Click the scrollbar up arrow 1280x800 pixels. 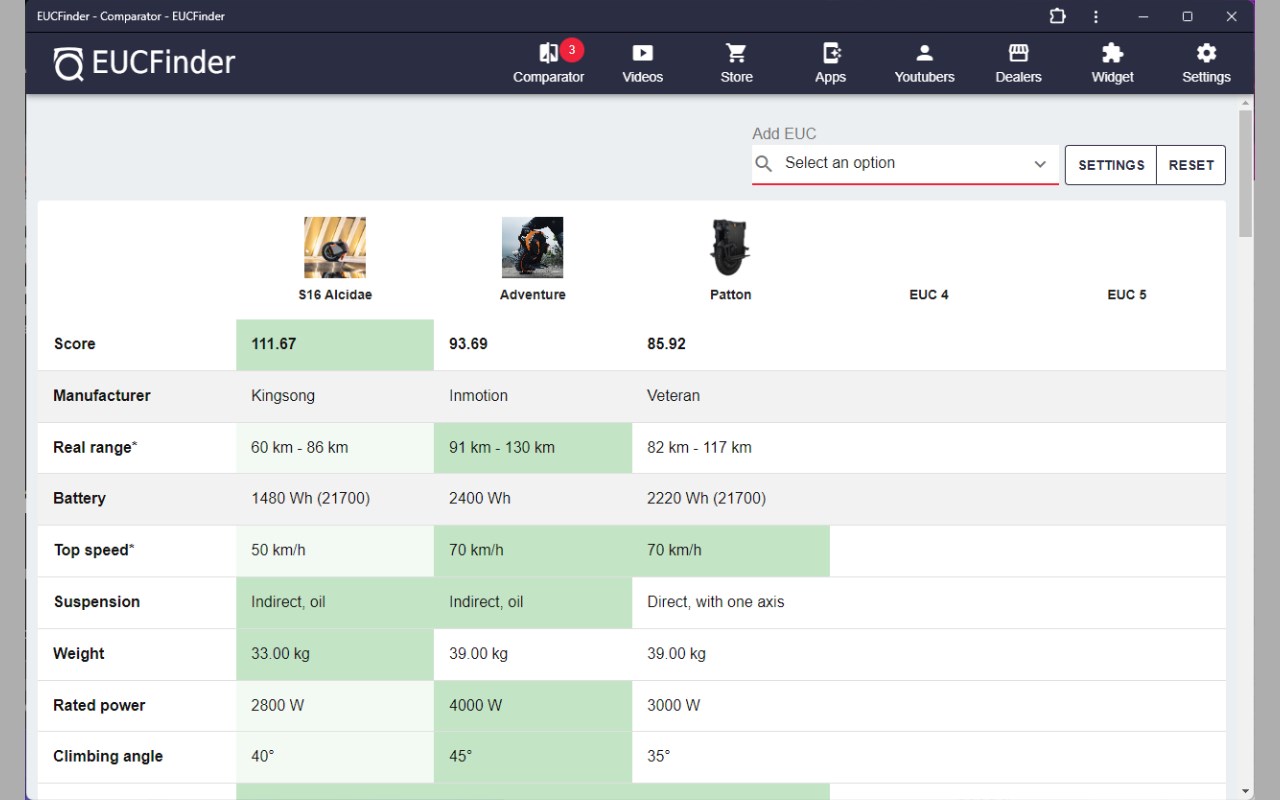pyautogui.click(x=1245, y=102)
